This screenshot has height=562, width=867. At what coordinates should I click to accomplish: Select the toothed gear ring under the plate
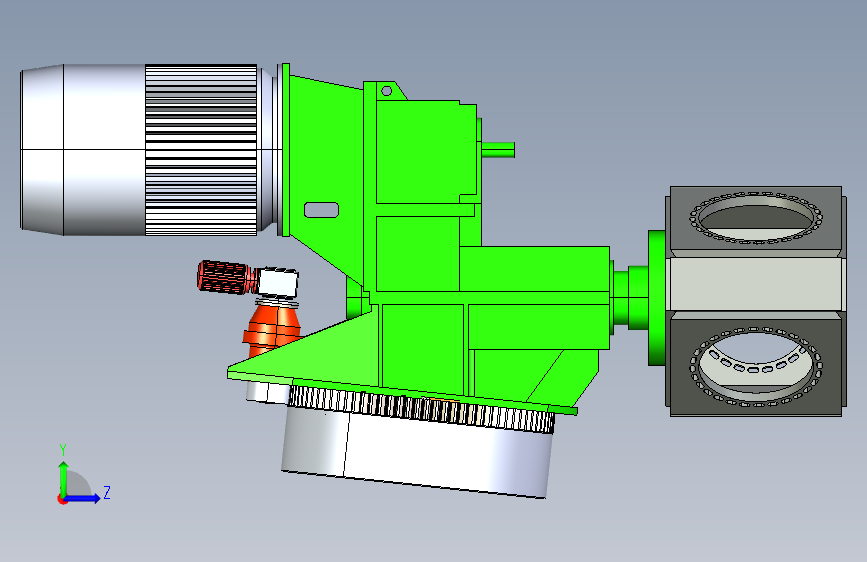click(x=420, y=409)
